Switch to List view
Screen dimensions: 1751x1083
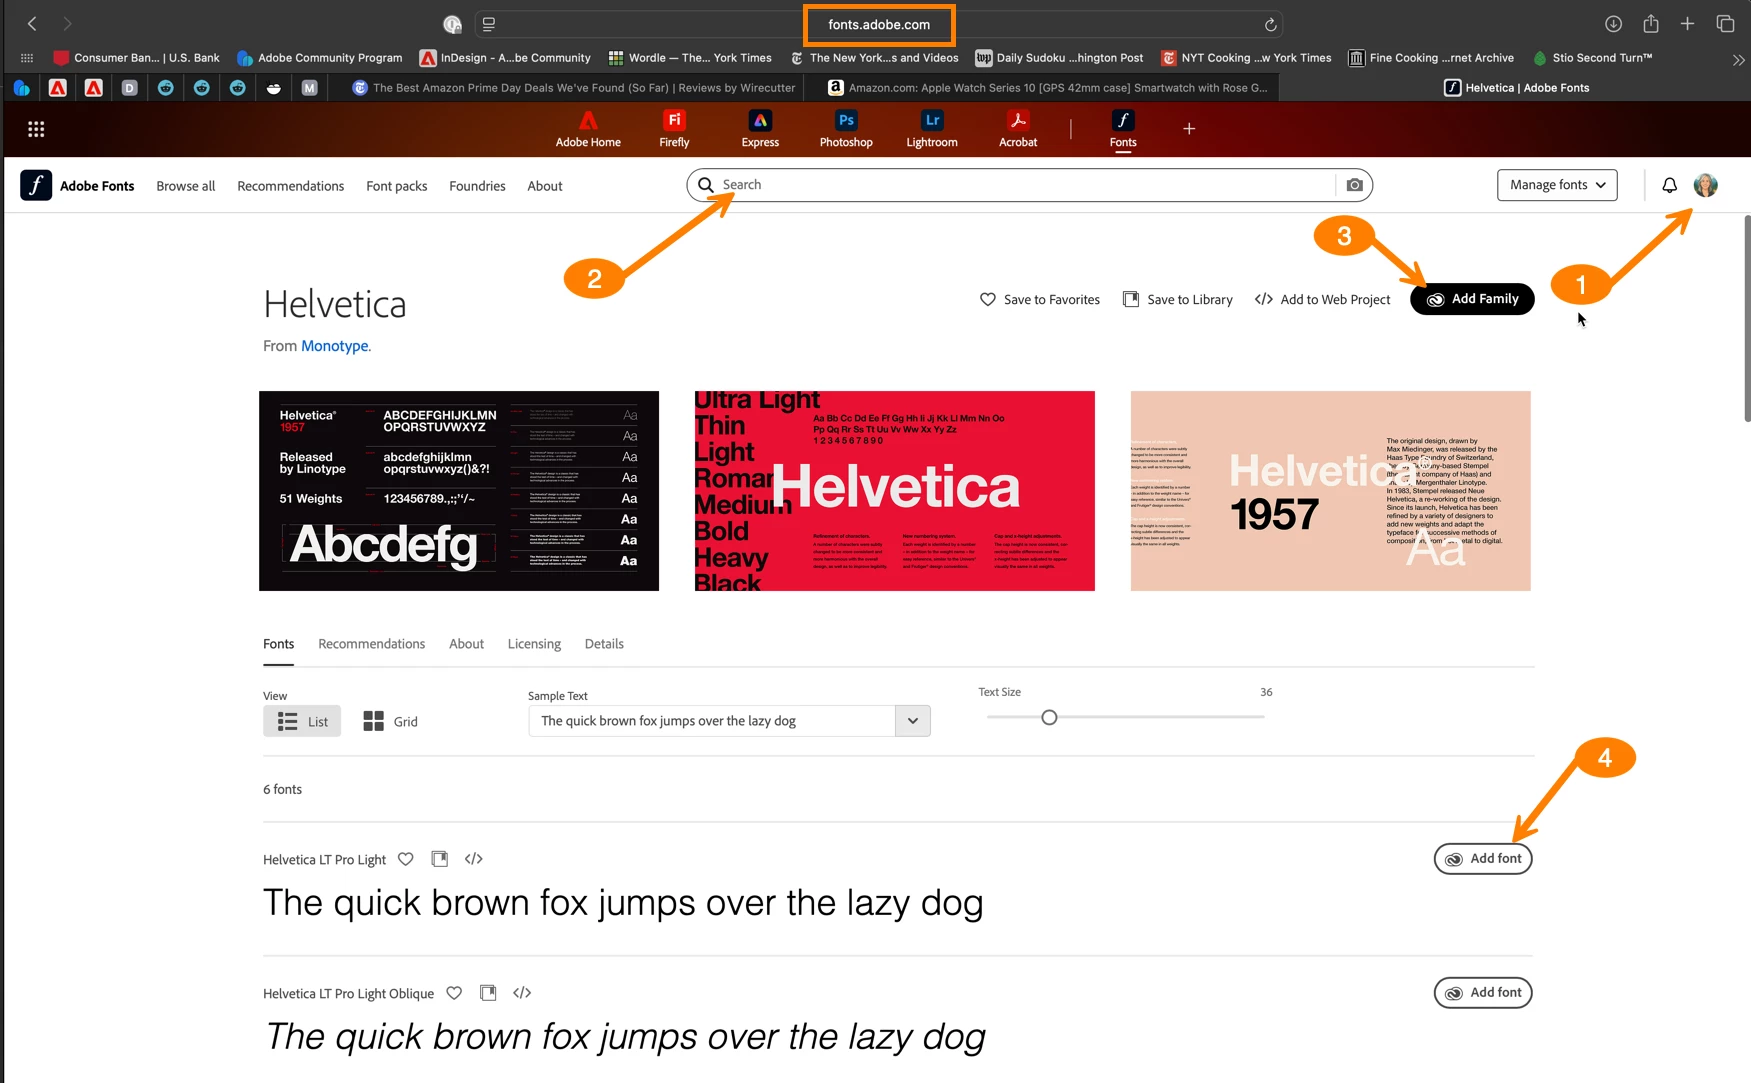pyautogui.click(x=302, y=721)
